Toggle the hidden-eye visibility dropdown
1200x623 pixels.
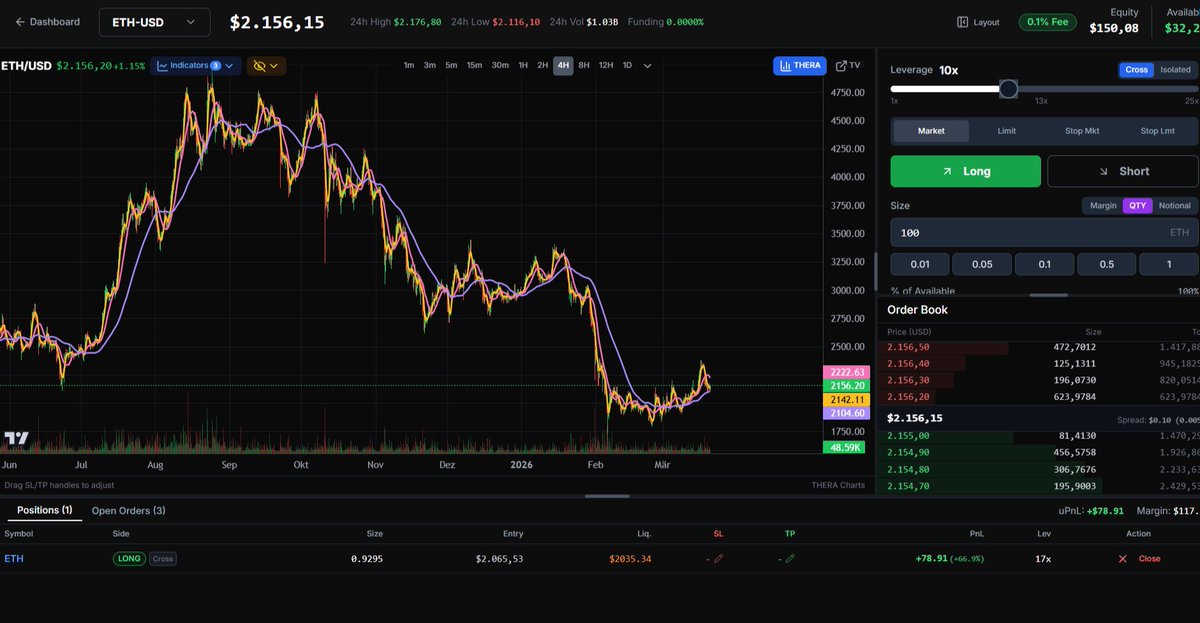tap(266, 66)
